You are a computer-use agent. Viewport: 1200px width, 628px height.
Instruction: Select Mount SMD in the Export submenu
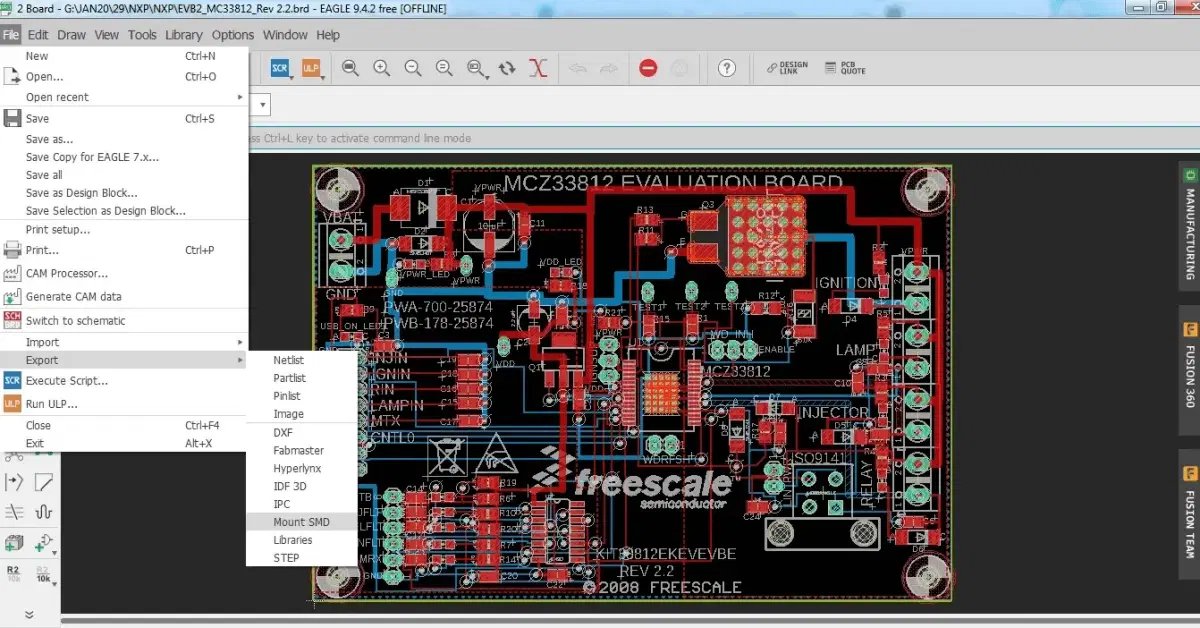301,522
